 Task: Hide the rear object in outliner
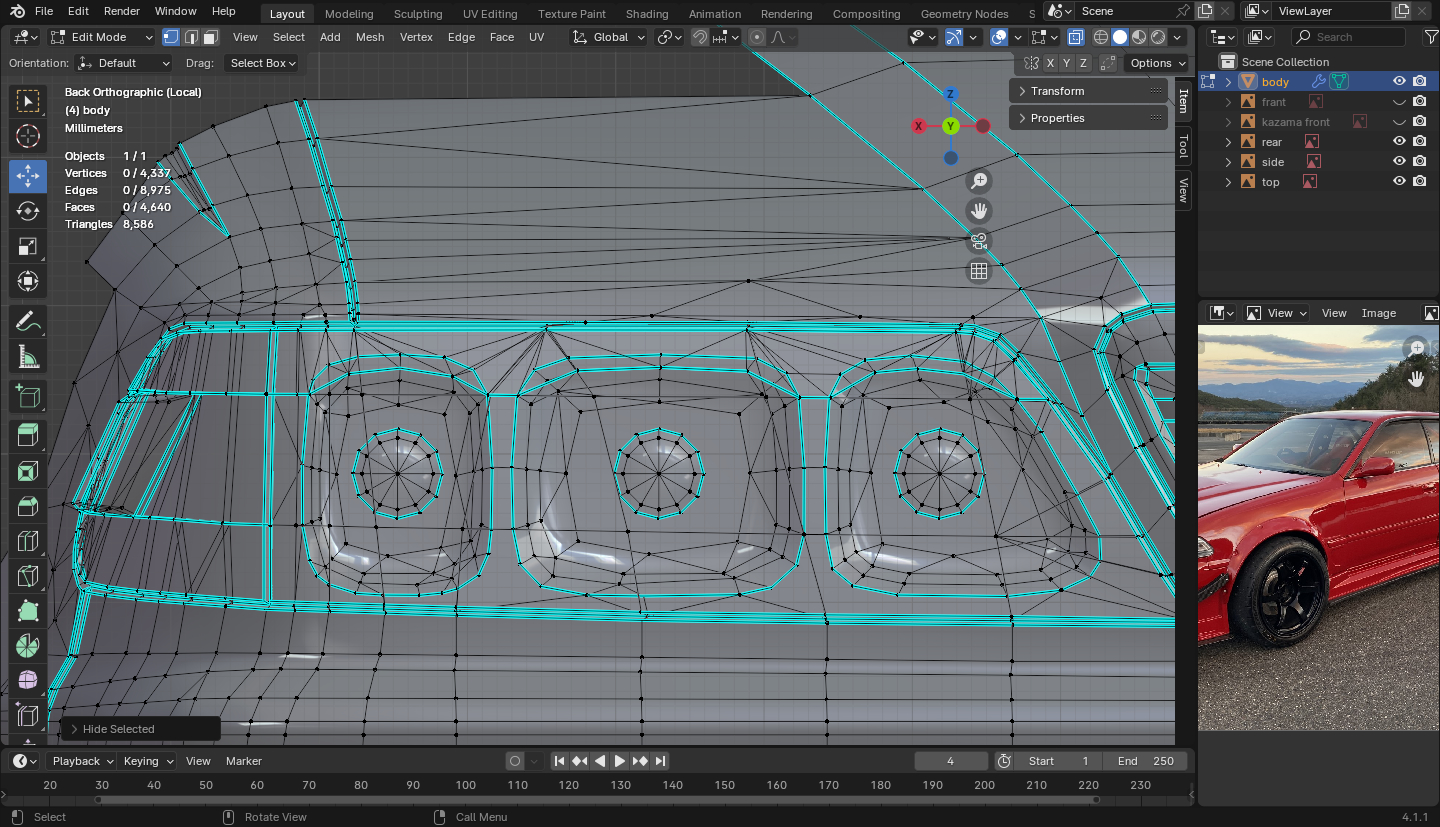(1399, 142)
